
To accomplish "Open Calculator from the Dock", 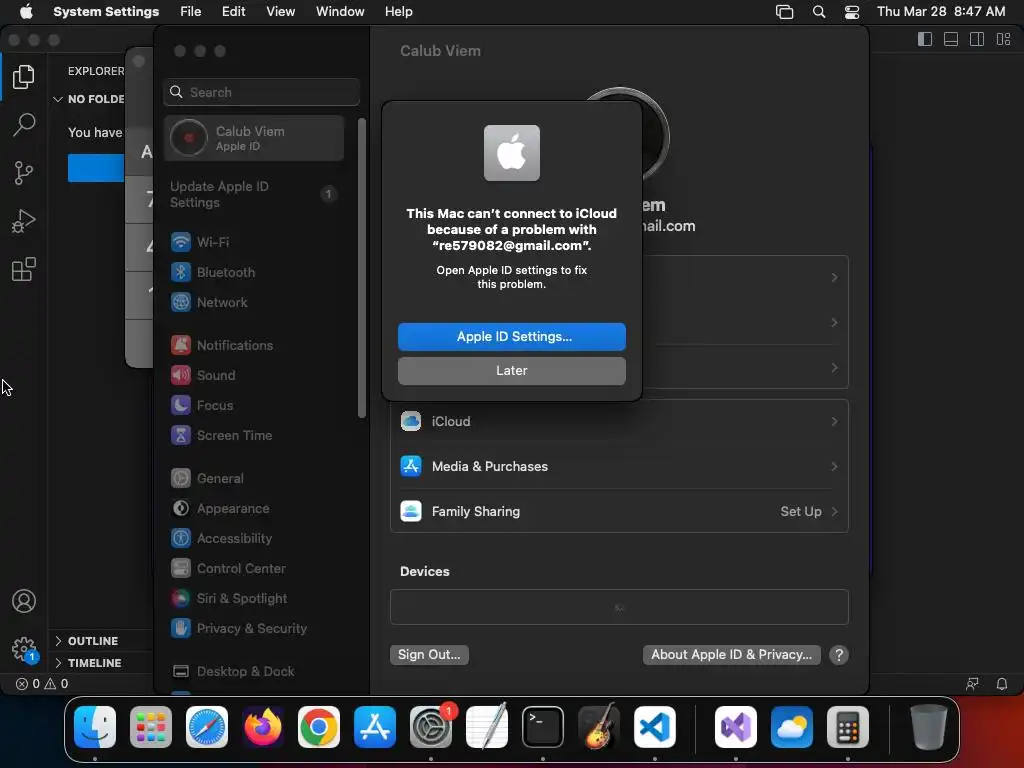I will click(x=848, y=727).
